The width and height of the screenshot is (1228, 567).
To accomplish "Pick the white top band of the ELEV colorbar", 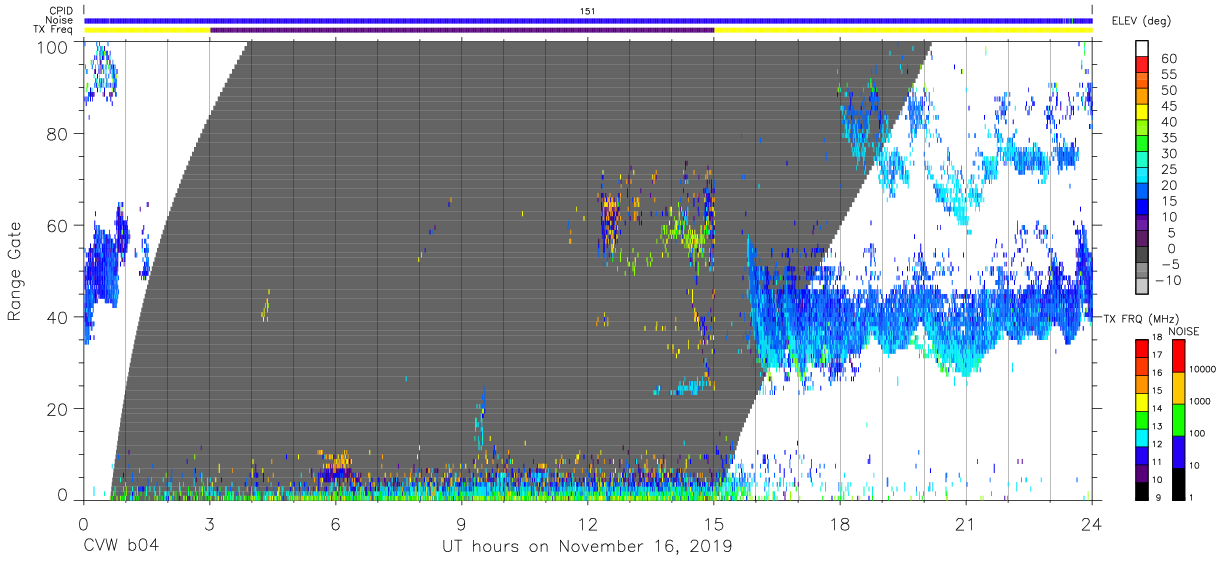I will point(1143,49).
